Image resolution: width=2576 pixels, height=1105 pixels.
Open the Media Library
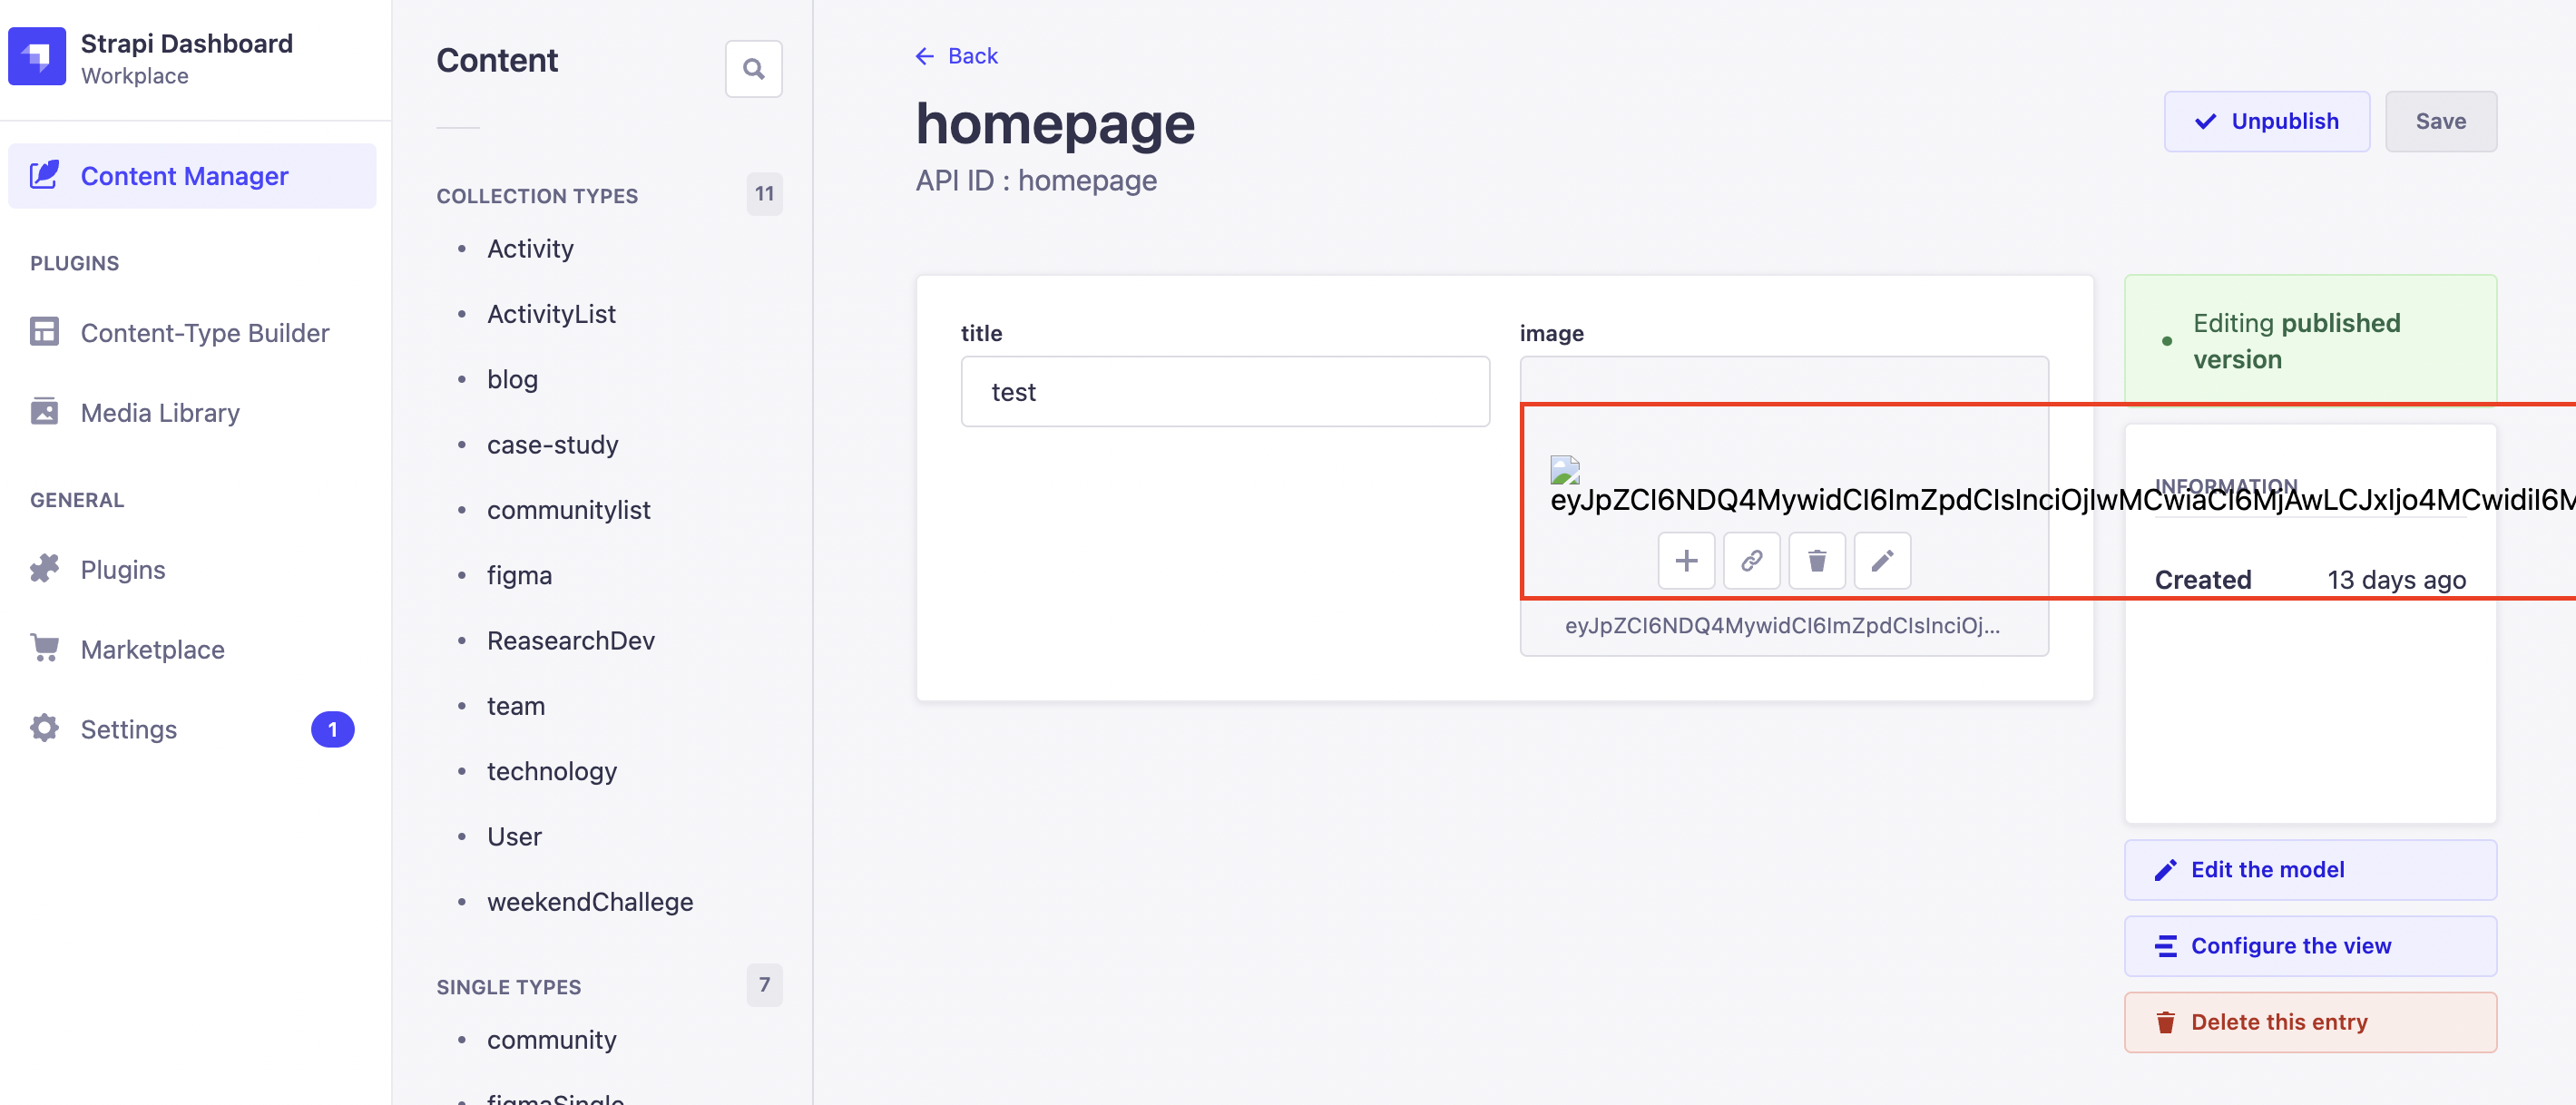coord(160,412)
